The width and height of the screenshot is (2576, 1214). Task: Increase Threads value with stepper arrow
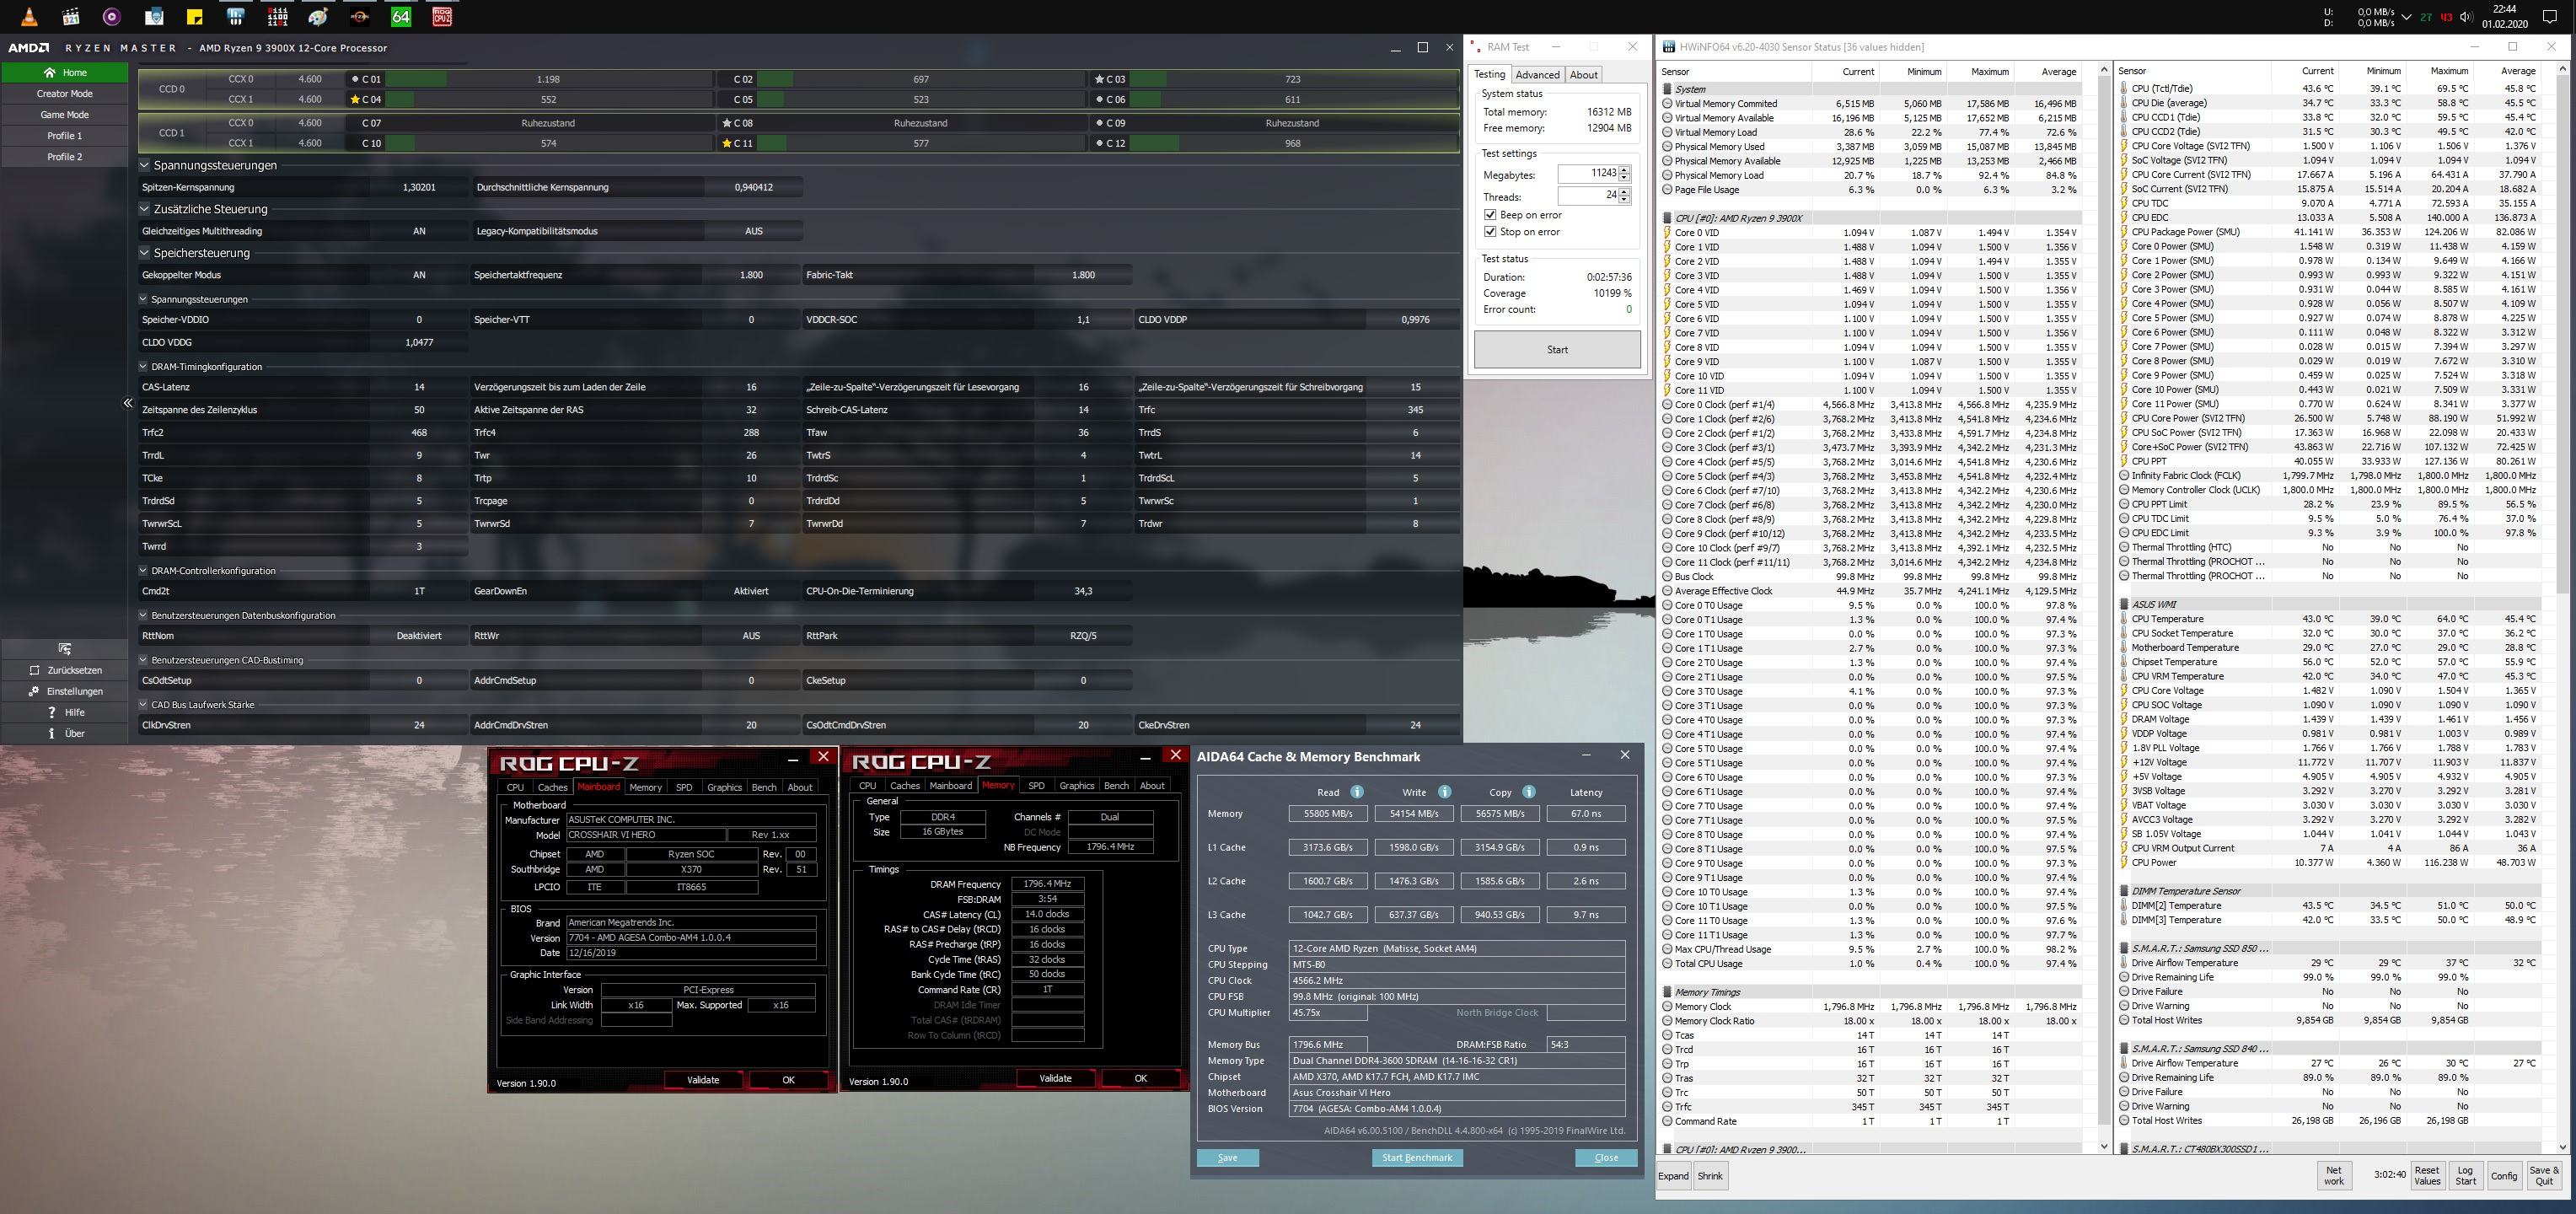pos(1624,191)
